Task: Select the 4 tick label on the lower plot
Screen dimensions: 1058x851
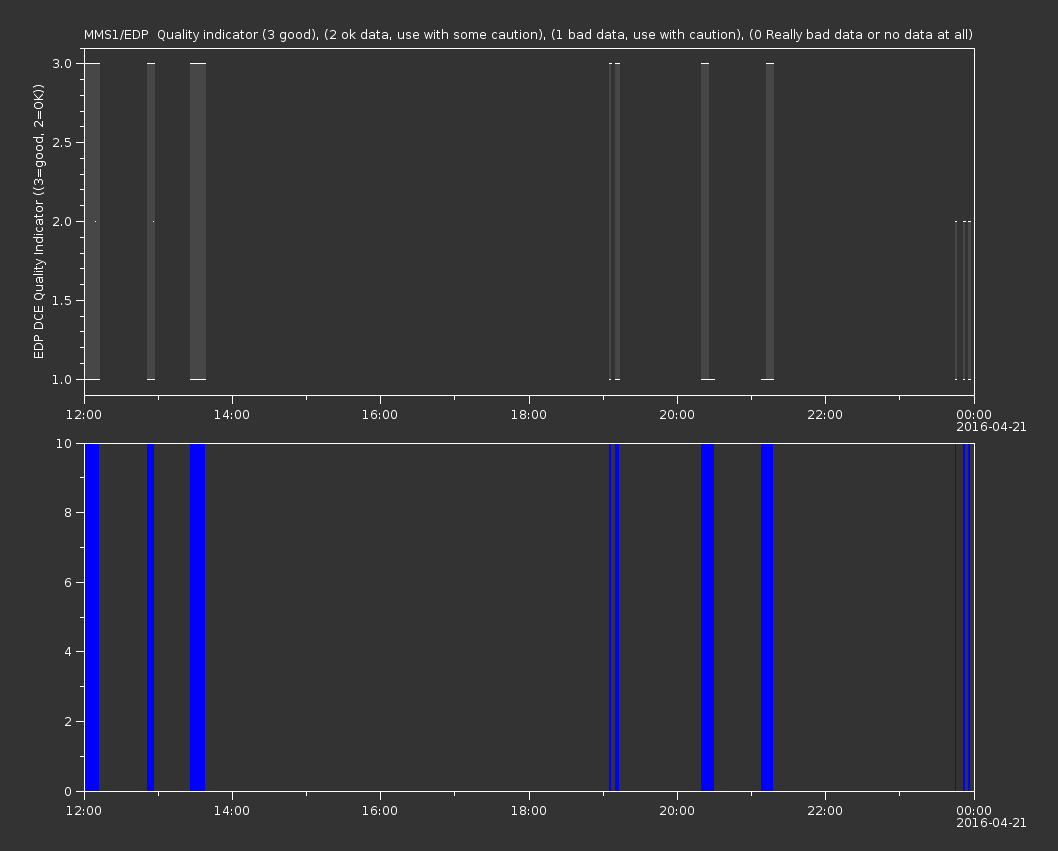Action: (x=68, y=652)
